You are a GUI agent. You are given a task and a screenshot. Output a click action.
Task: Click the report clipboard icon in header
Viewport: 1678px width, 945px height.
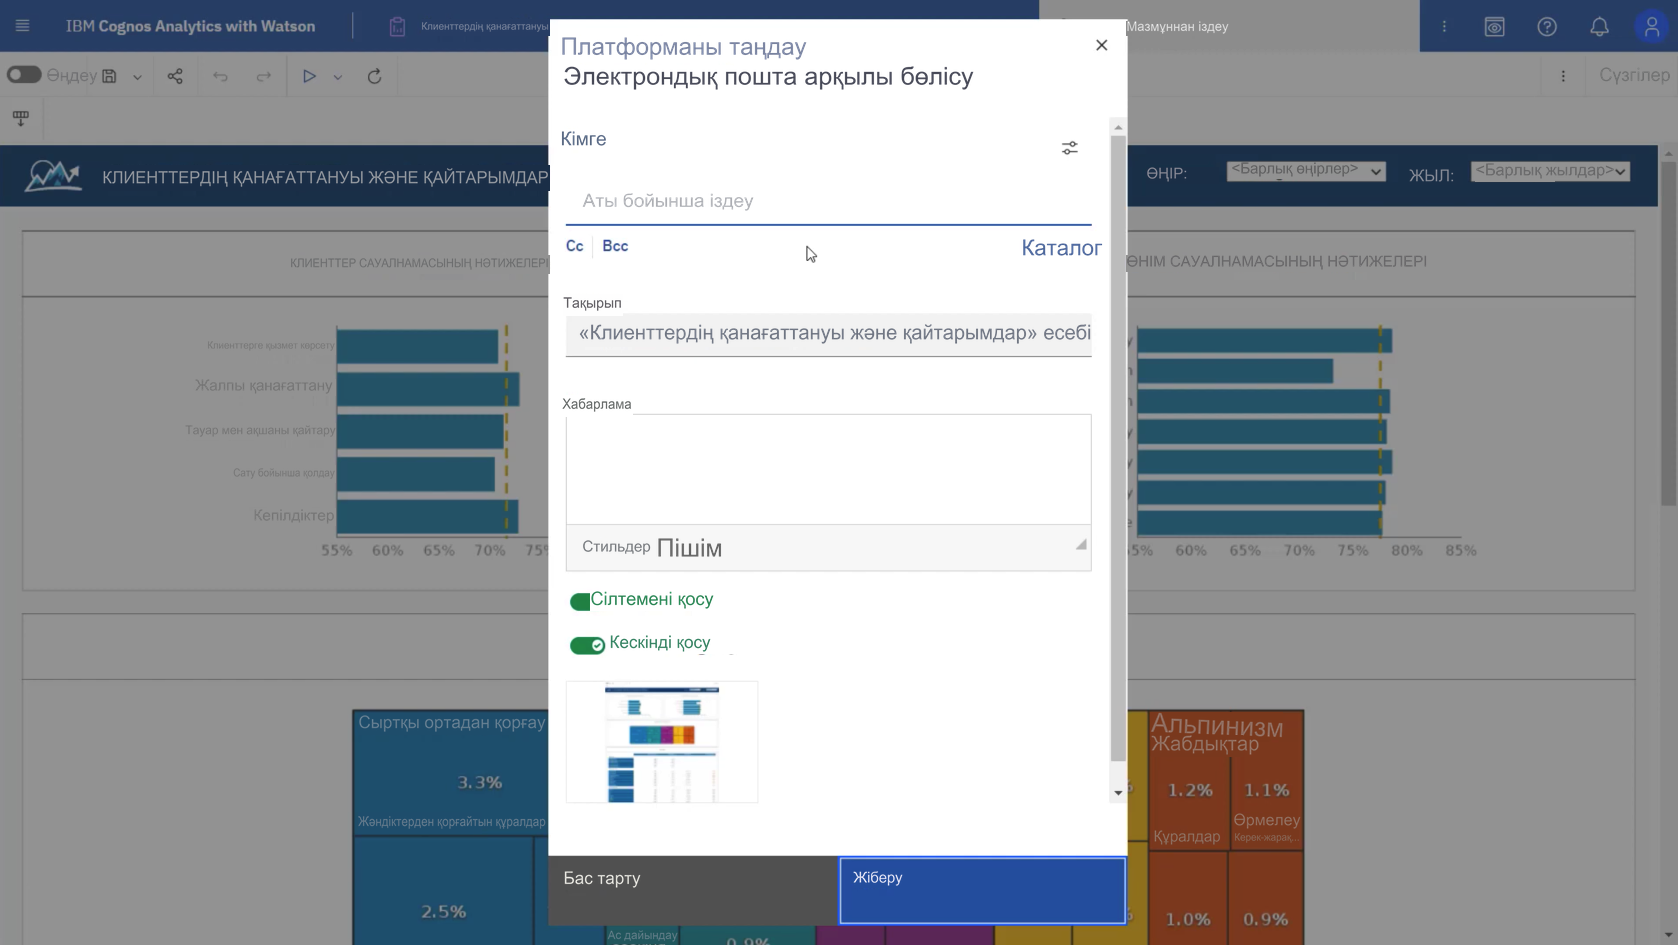pos(397,26)
